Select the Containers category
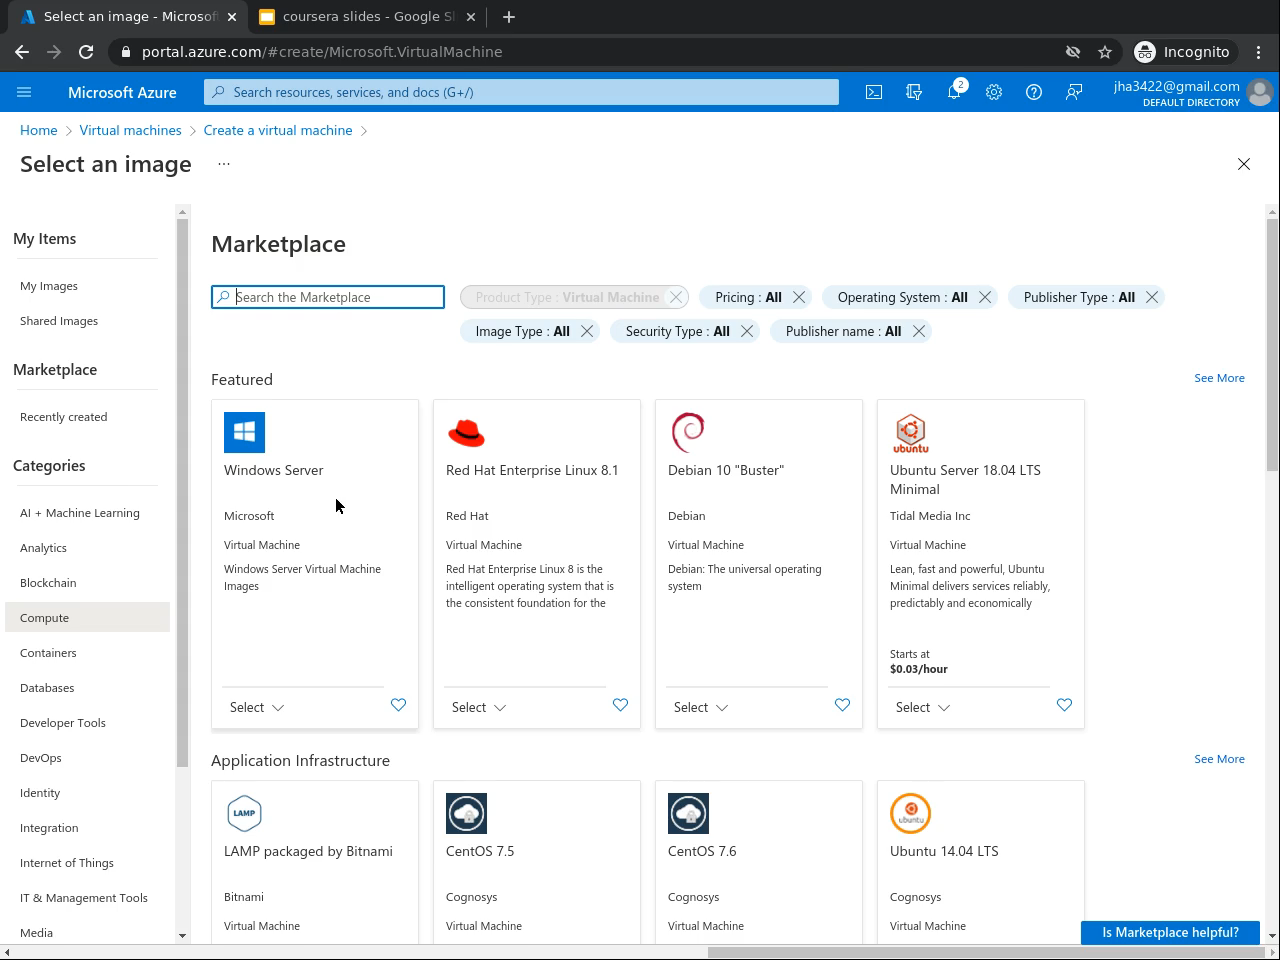This screenshot has height=960, width=1280. point(48,653)
